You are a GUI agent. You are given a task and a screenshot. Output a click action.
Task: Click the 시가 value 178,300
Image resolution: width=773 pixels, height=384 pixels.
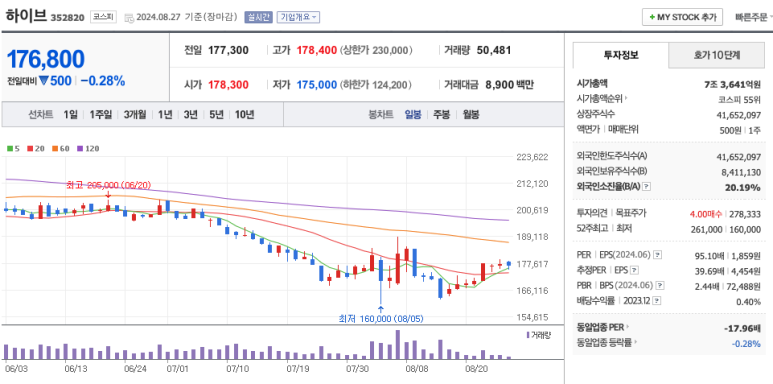[228, 85]
